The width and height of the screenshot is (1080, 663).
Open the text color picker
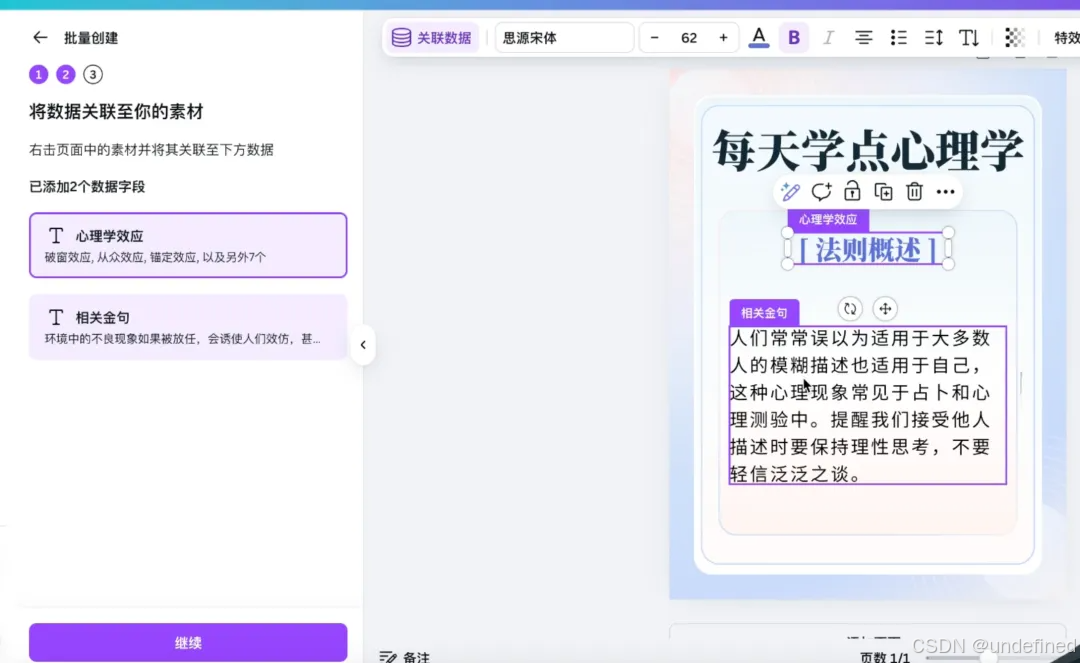(x=758, y=37)
